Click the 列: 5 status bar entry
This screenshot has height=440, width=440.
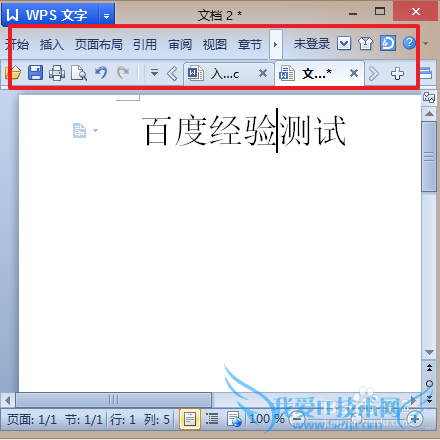[x=157, y=420]
